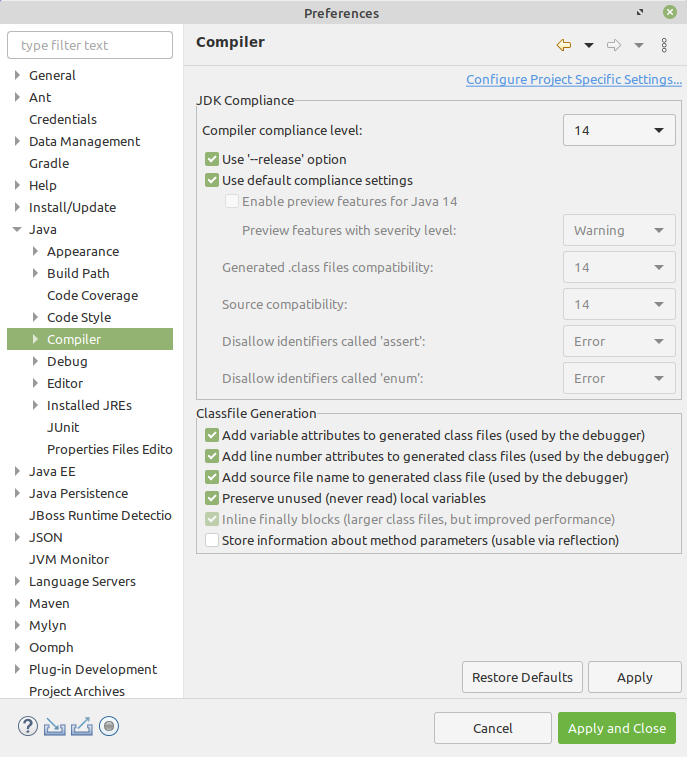The width and height of the screenshot is (687, 757).
Task: Click the Help question mark icon
Action: click(28, 727)
